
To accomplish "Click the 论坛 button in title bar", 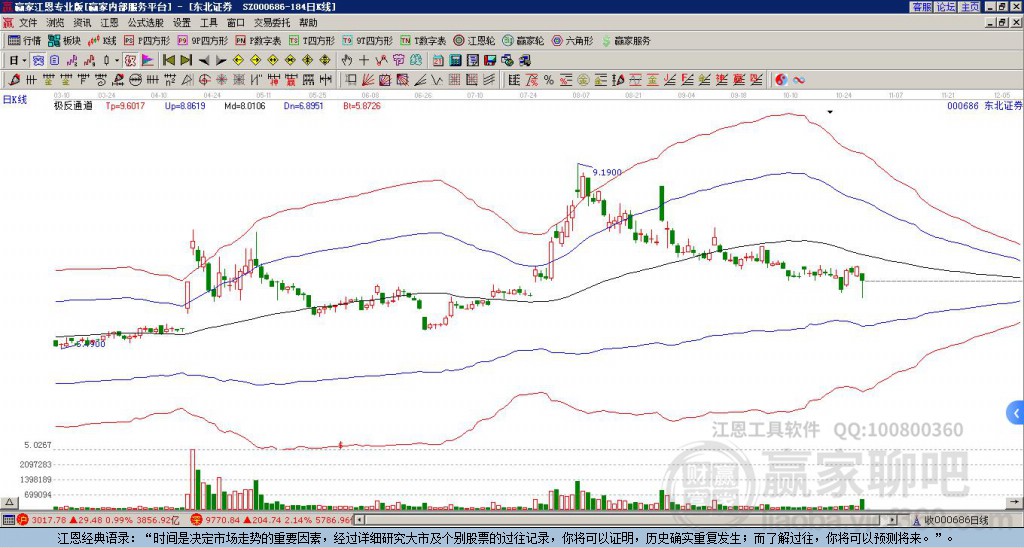I will coord(946,7).
